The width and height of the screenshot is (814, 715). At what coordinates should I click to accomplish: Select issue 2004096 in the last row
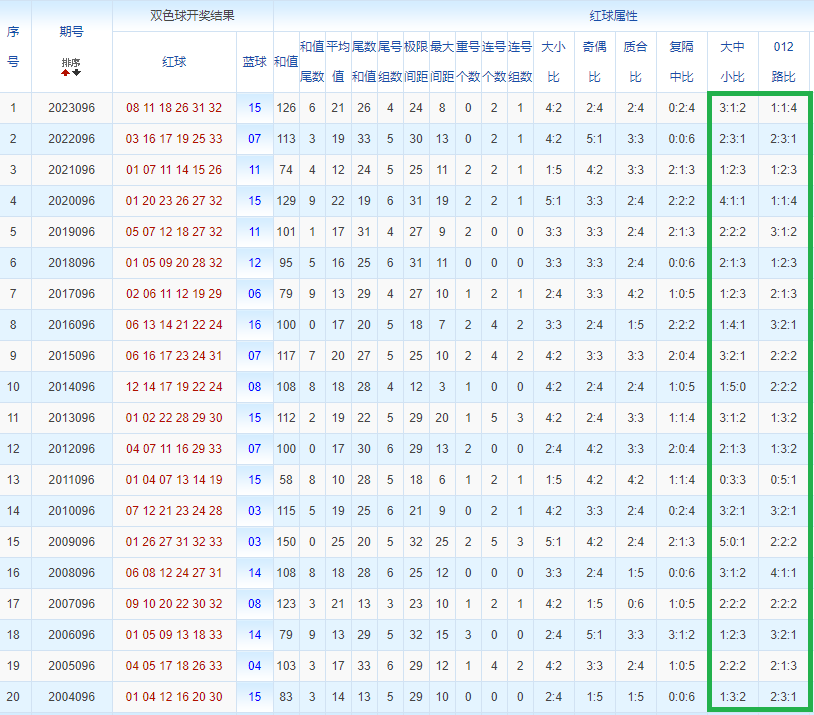point(72,697)
